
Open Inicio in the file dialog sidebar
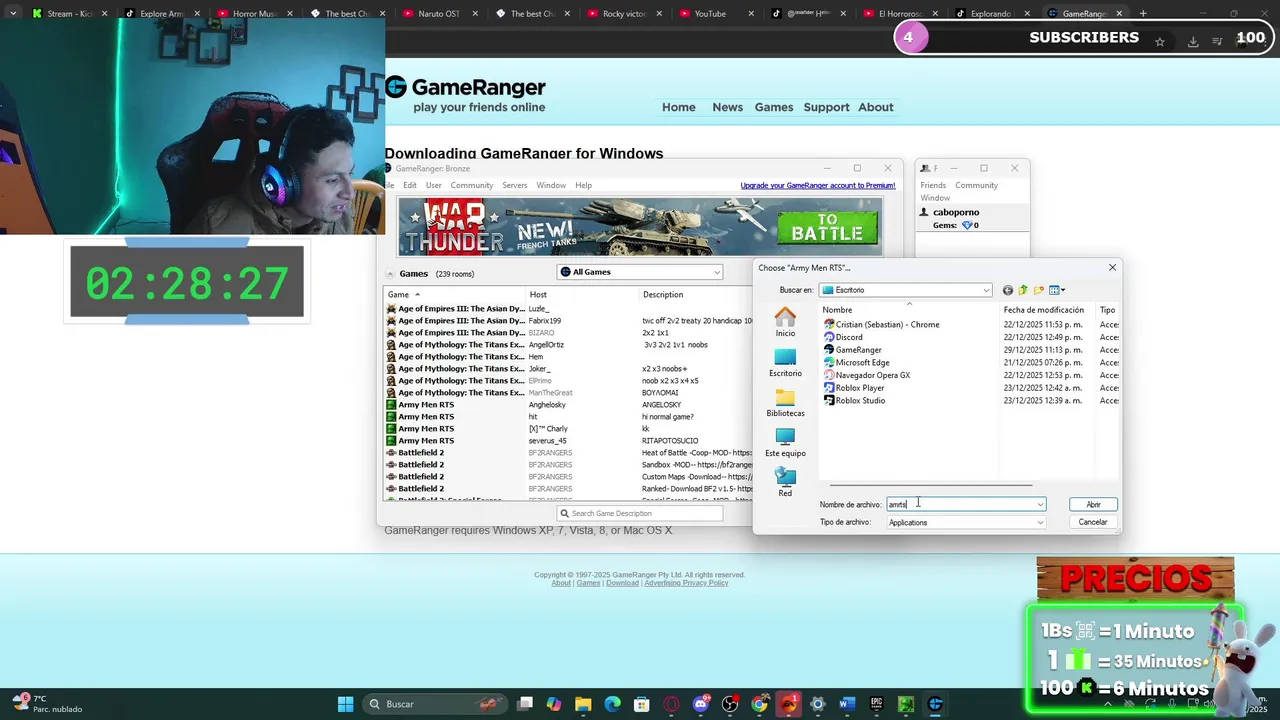[x=785, y=322]
